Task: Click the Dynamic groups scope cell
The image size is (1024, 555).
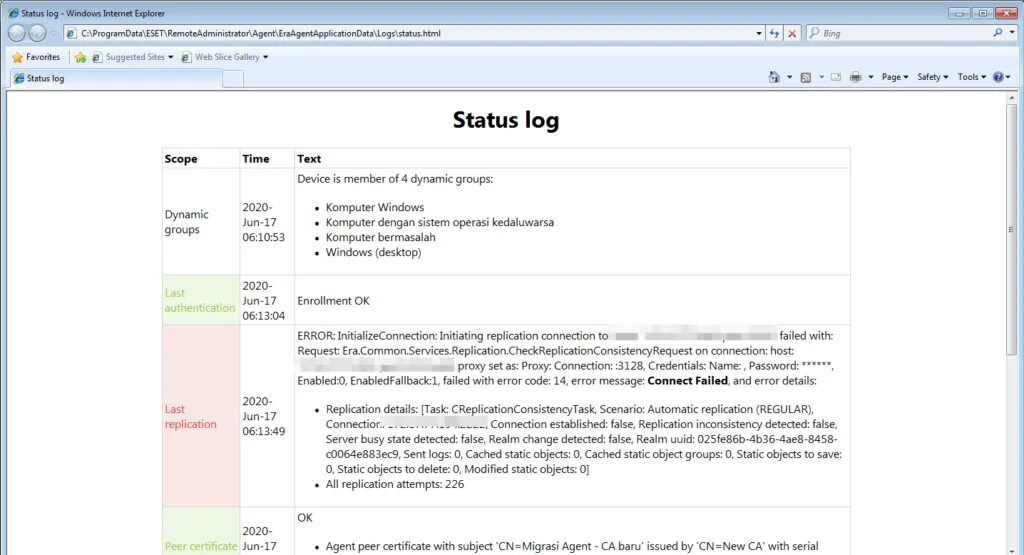Action: 201,222
